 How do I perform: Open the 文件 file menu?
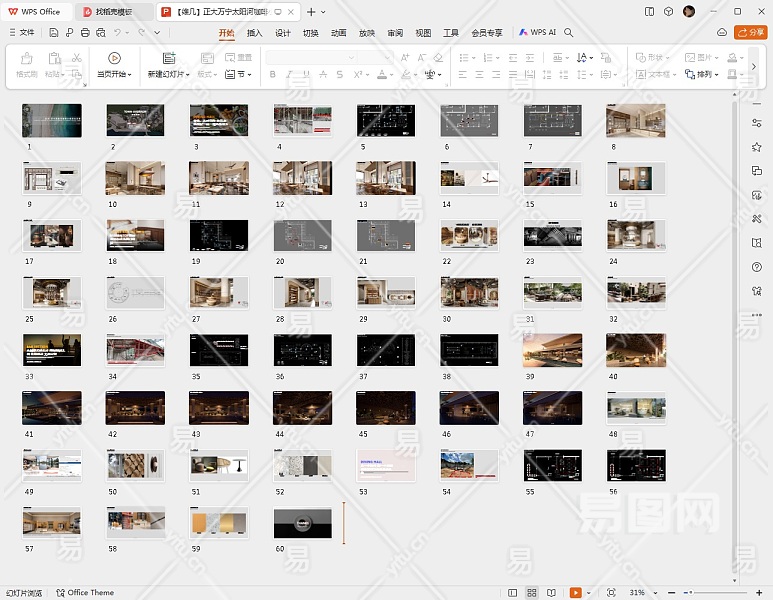[21, 32]
